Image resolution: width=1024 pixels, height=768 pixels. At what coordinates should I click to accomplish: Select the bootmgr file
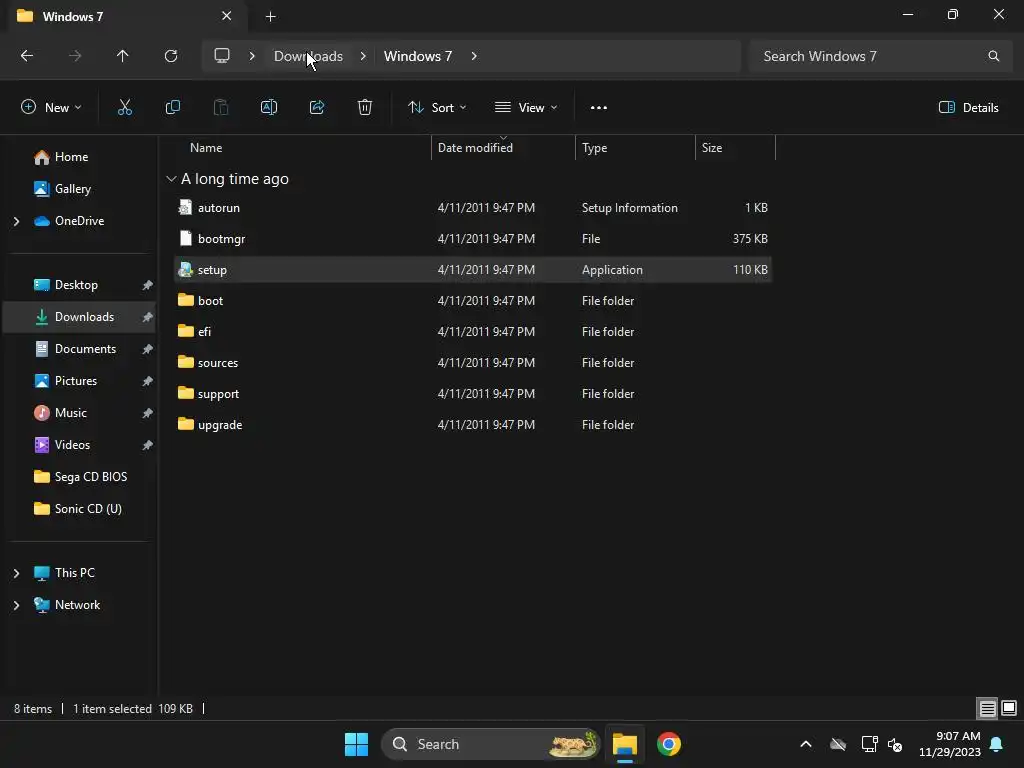(473, 239)
